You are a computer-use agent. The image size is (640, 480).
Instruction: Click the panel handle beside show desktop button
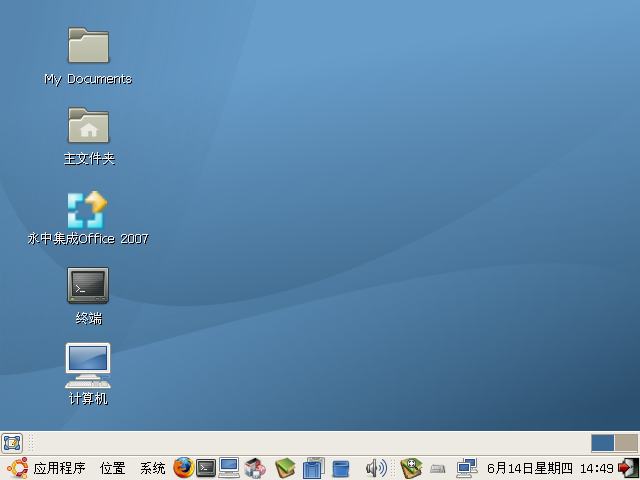(31, 443)
